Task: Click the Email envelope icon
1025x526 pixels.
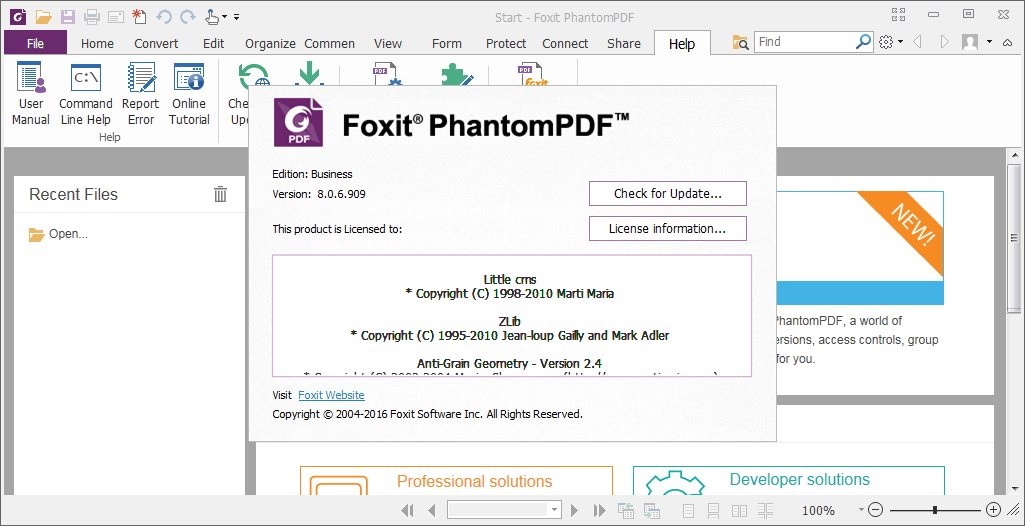Action: click(x=116, y=16)
